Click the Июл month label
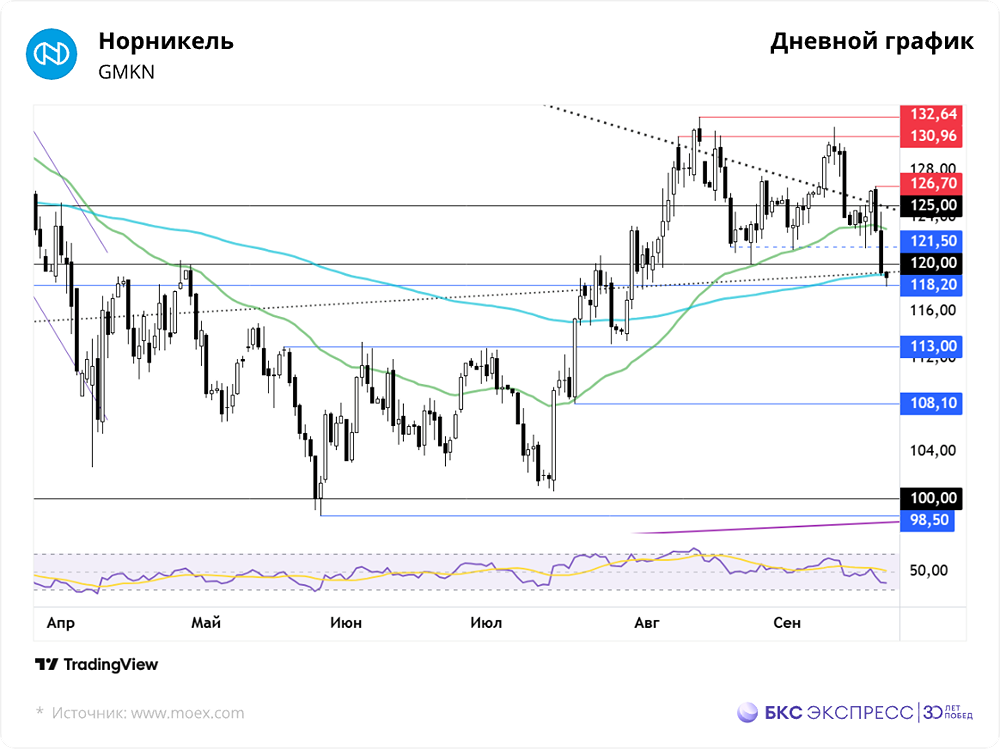This screenshot has width=1000, height=749. tap(486, 623)
